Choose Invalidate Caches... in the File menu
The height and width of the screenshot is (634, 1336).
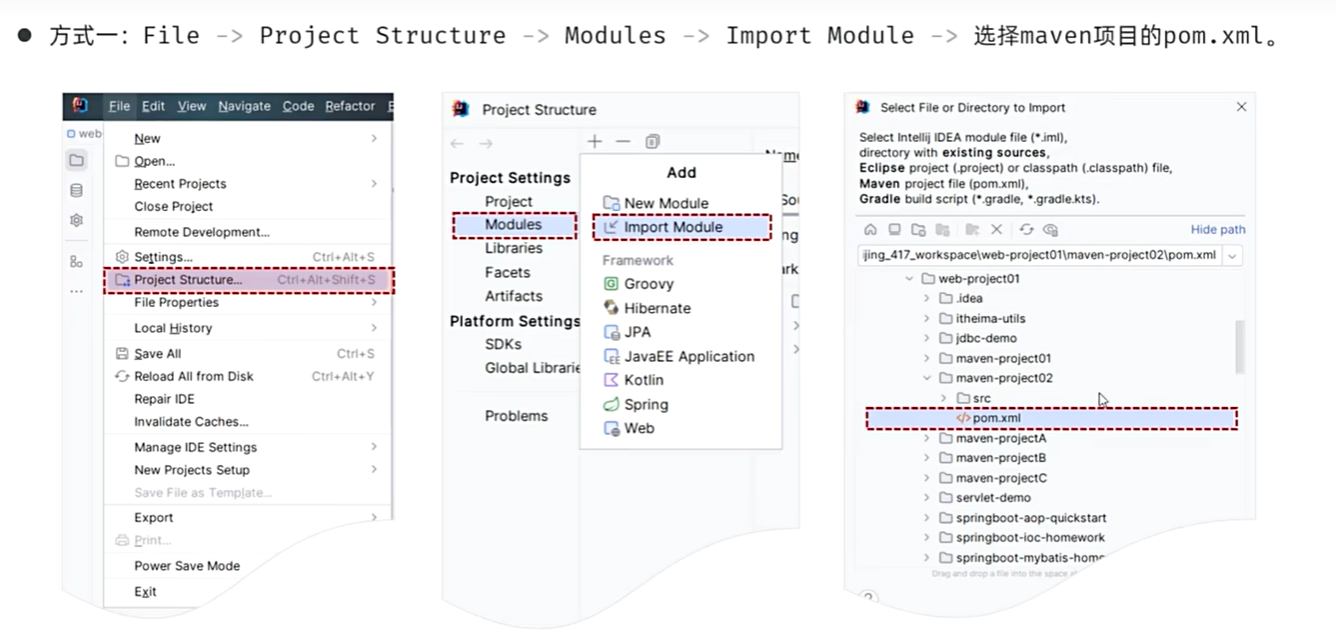249,422
